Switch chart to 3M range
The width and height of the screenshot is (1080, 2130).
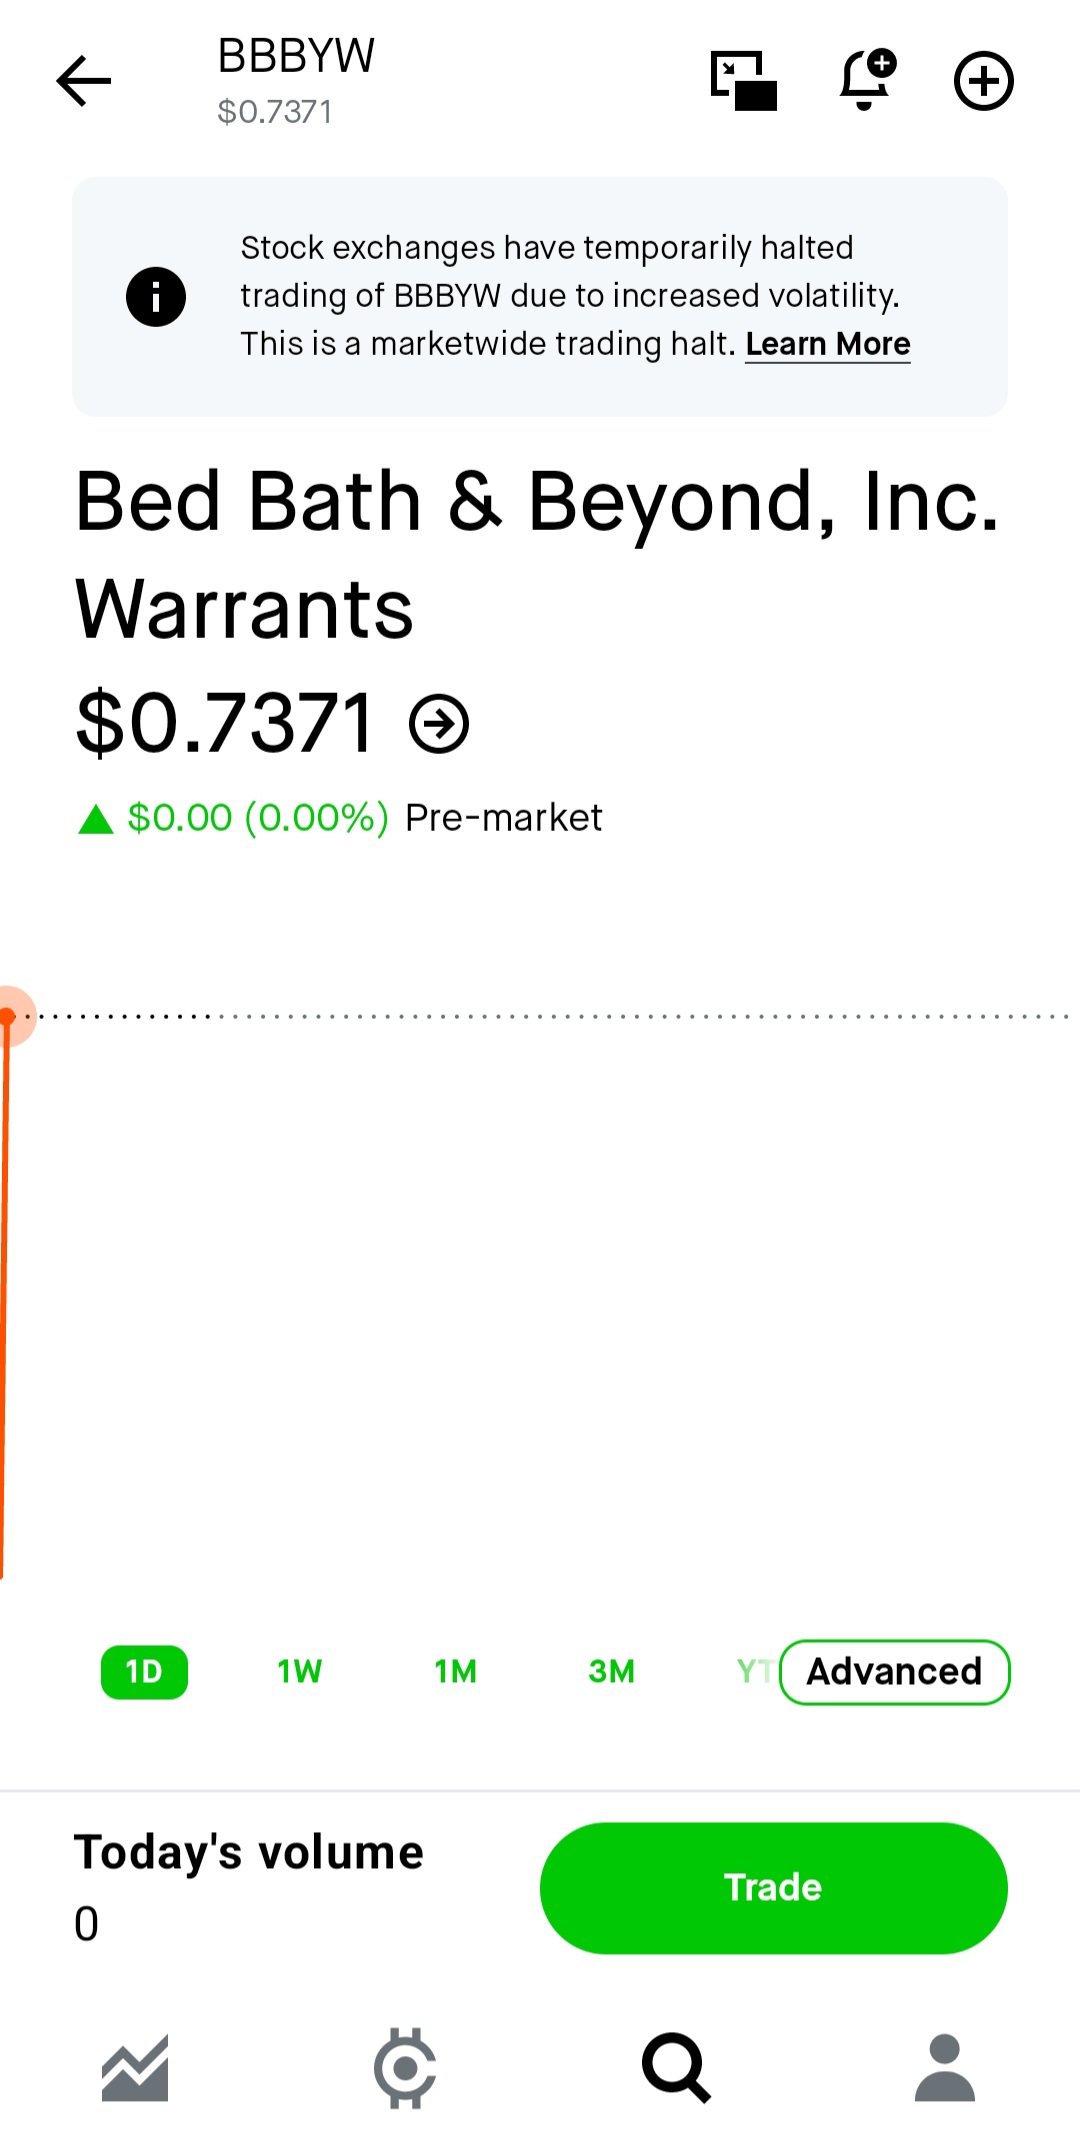[x=612, y=1672]
